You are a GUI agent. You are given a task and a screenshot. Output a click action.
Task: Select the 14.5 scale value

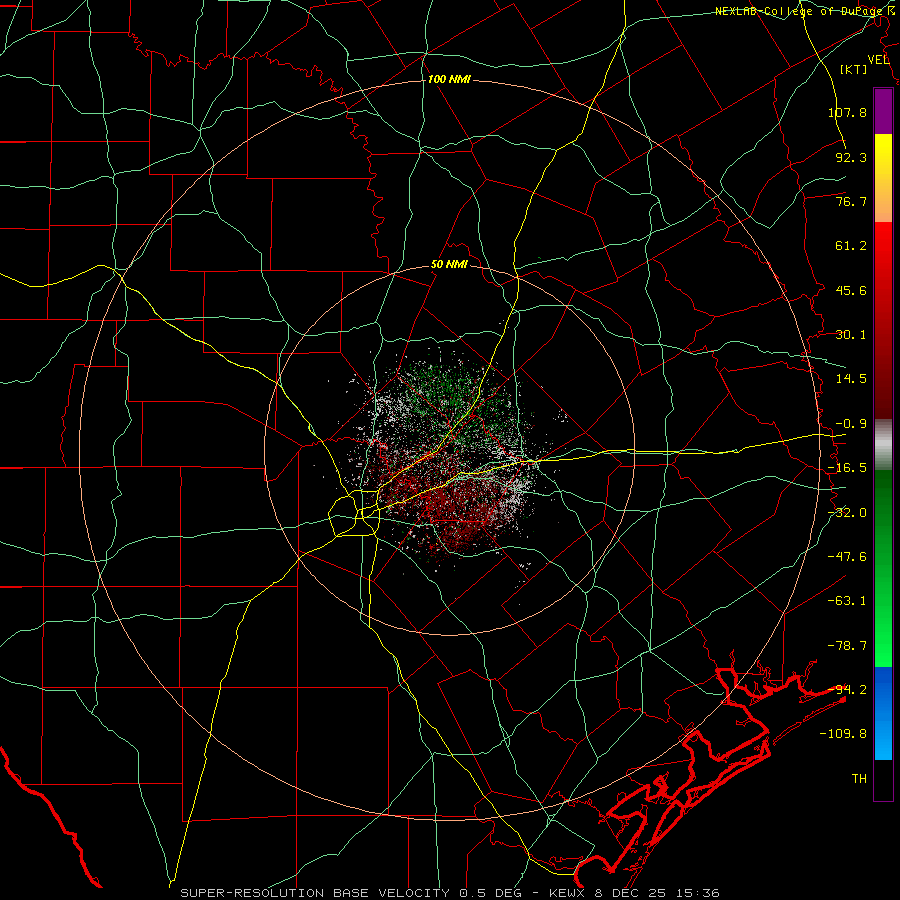(x=851, y=379)
